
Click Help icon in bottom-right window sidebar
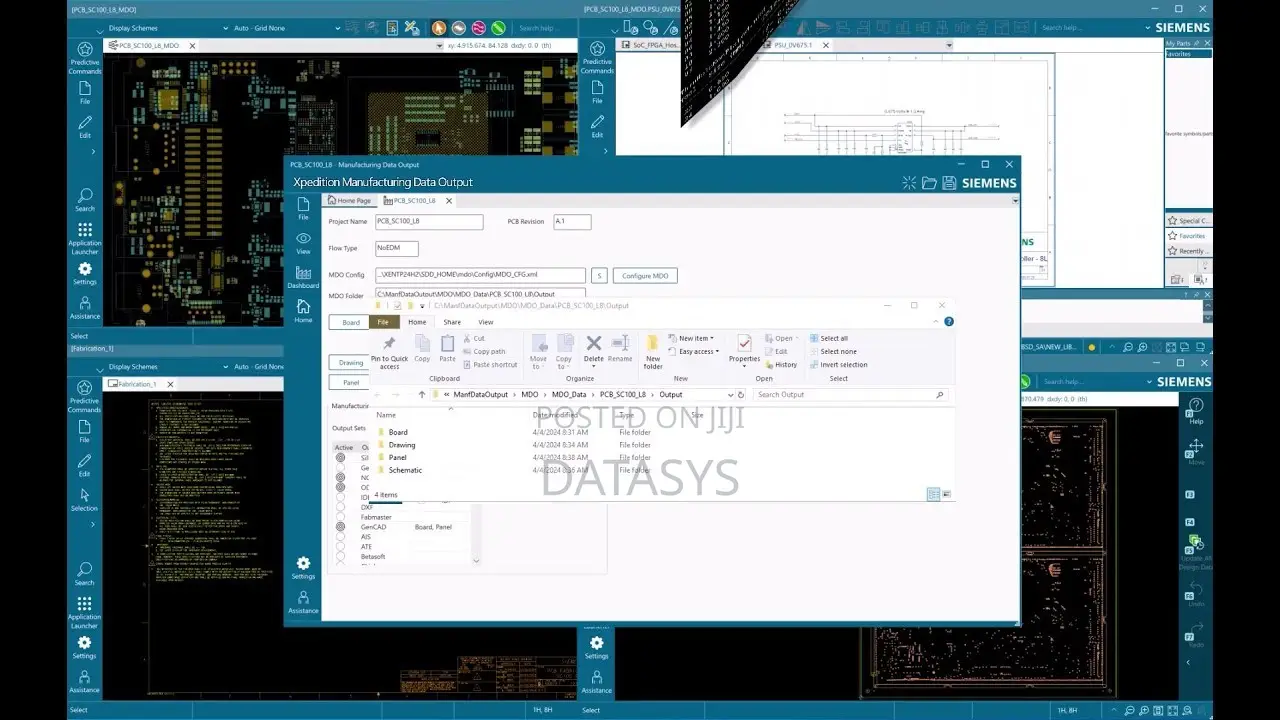(1196, 411)
